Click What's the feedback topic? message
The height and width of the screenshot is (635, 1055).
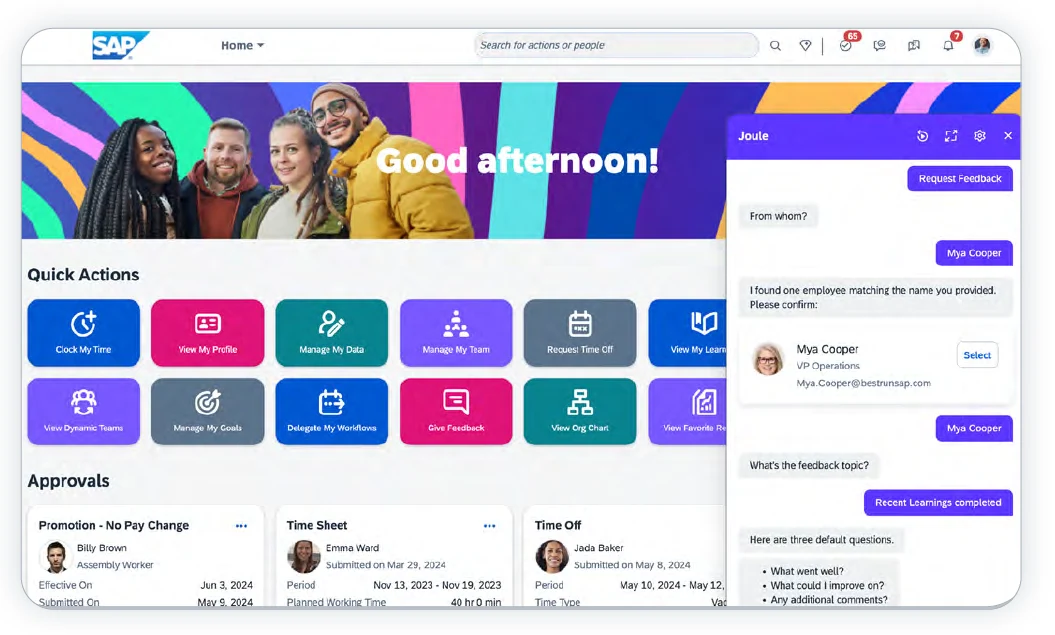[809, 465]
